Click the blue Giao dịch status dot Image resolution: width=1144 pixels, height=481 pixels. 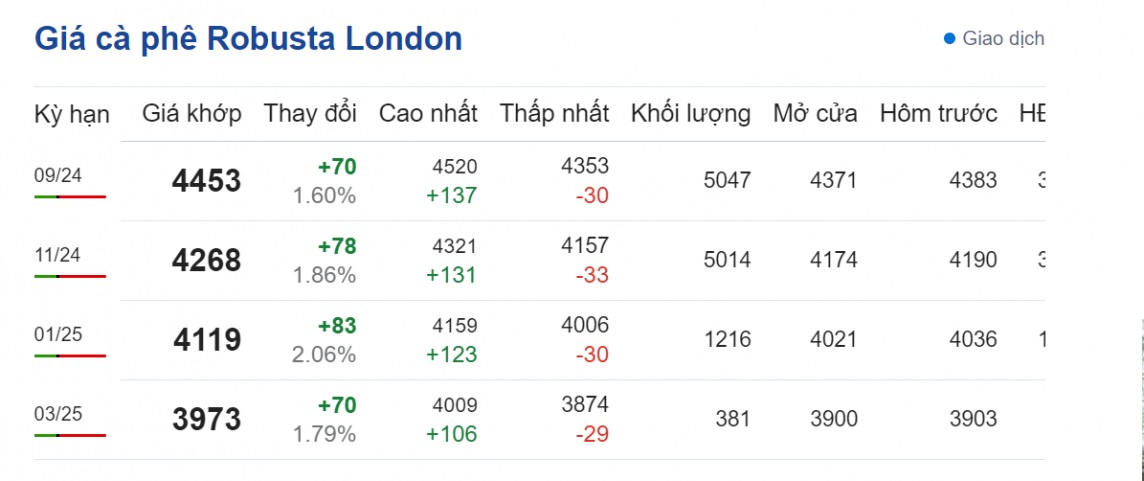pyautogui.click(x=949, y=39)
